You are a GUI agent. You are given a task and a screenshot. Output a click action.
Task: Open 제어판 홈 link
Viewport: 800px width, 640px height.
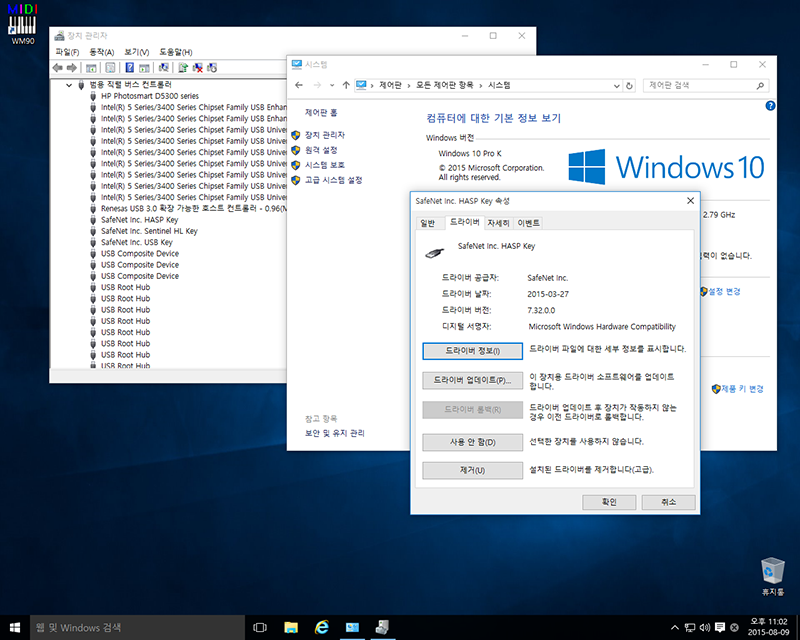(321, 113)
